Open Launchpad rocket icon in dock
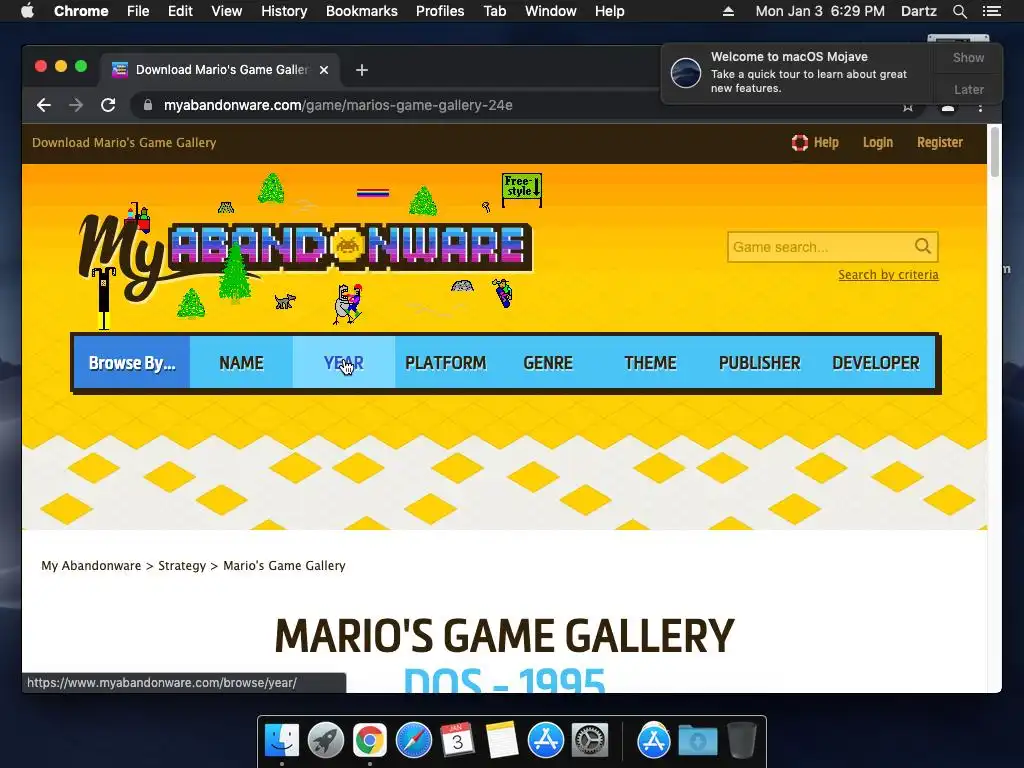Screen dimensions: 1024x768 coord(326,741)
